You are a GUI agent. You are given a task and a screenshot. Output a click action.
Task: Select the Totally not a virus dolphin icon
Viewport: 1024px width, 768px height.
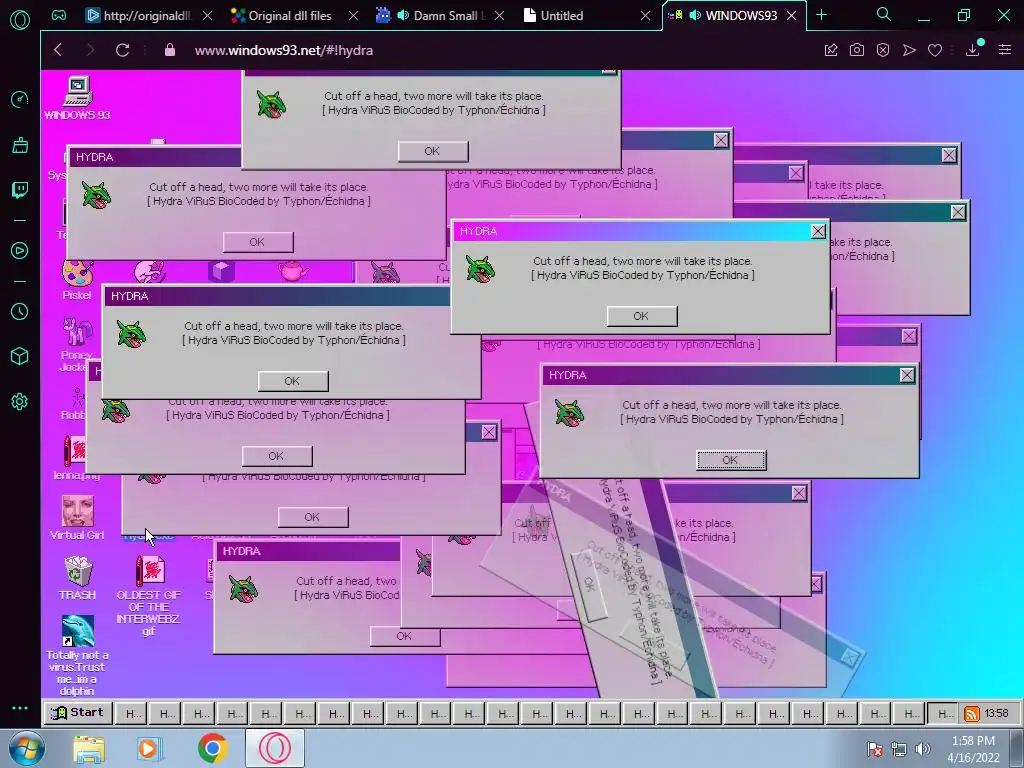tap(77, 655)
